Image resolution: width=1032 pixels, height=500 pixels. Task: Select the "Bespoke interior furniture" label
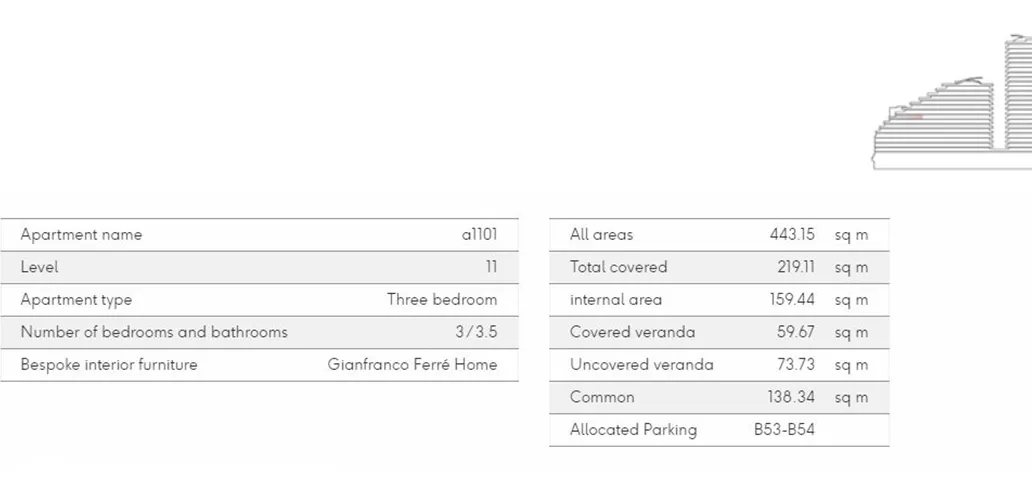pyautogui.click(x=109, y=365)
